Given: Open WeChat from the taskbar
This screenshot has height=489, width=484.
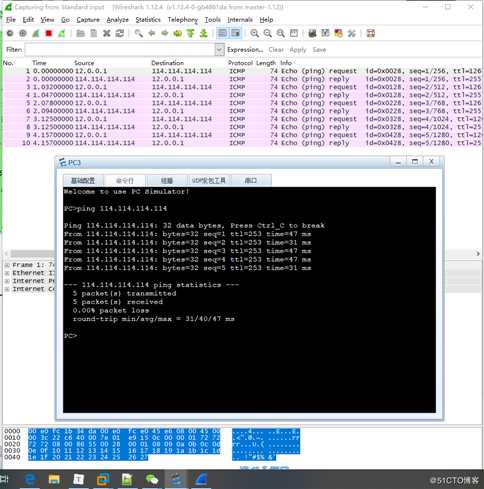Looking at the screenshot, I should (152, 480).
